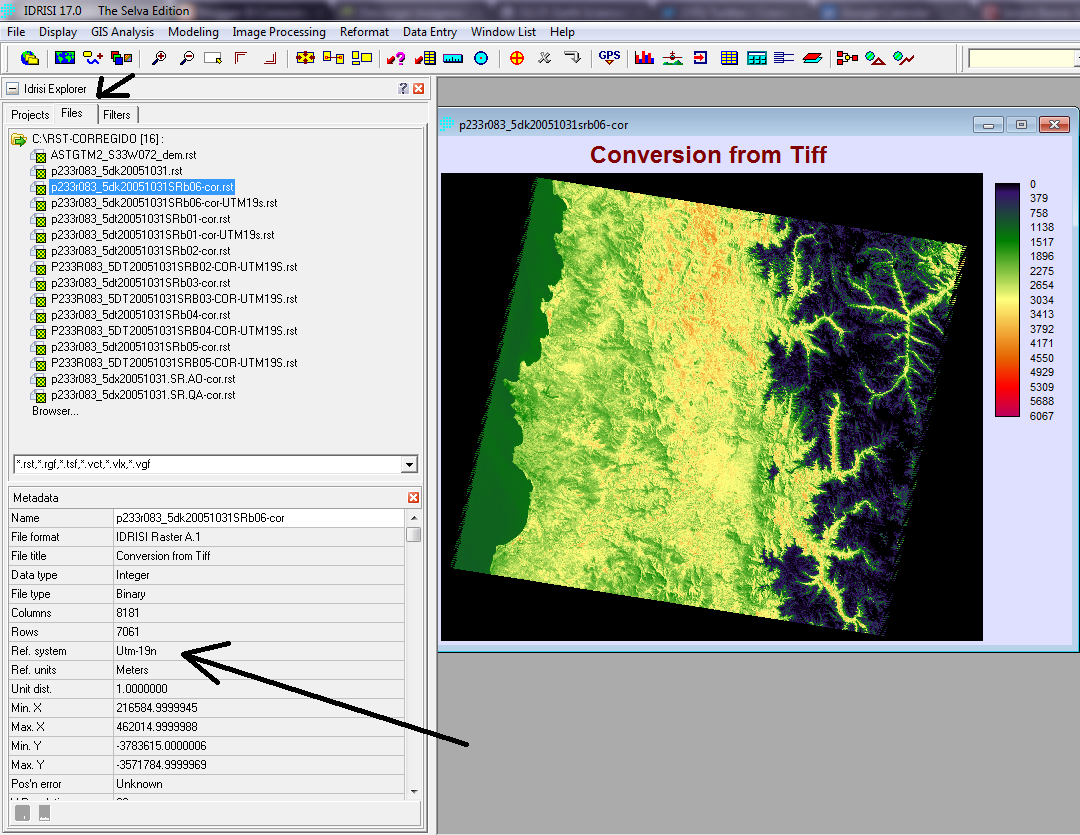The width and height of the screenshot is (1080, 835).
Task: Open the GPS tool in the toolbar
Action: pyautogui.click(x=609, y=58)
